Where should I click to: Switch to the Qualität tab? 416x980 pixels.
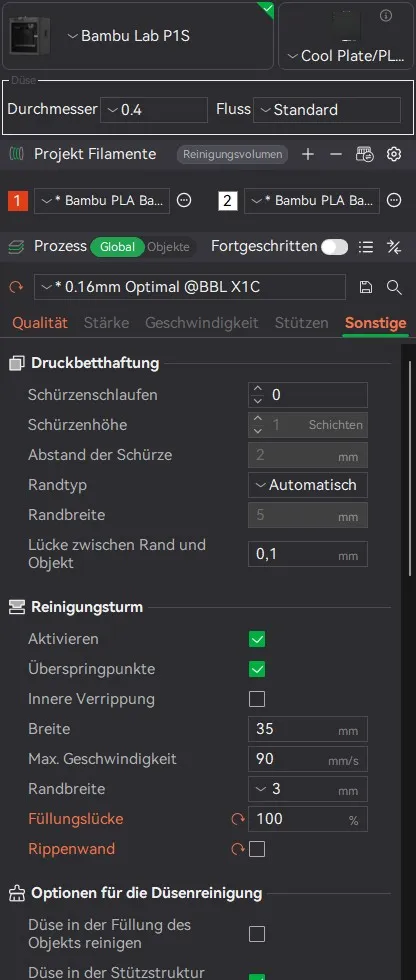[40, 323]
